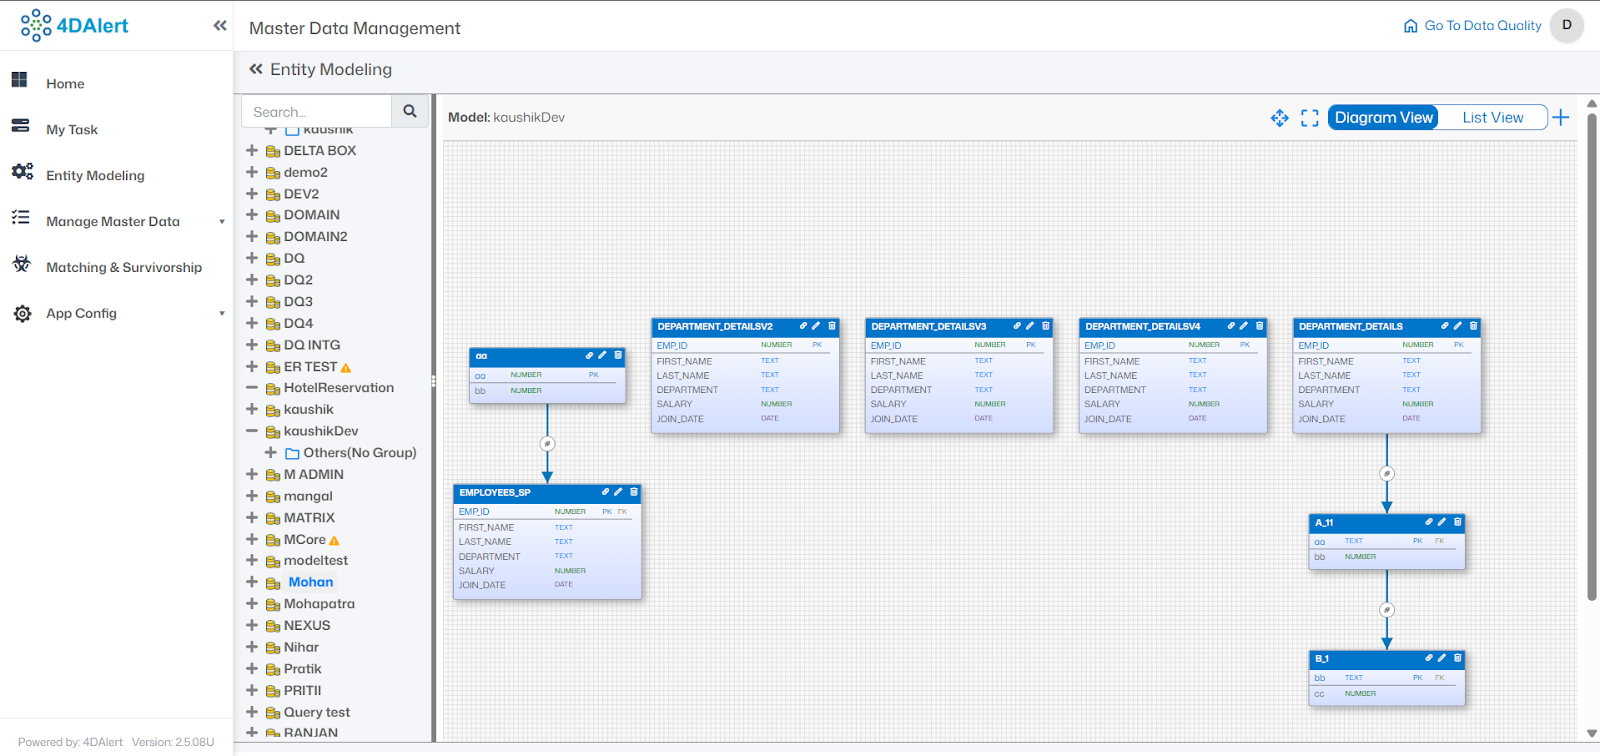
Task: Click the model tree search field
Action: pyautogui.click(x=317, y=111)
